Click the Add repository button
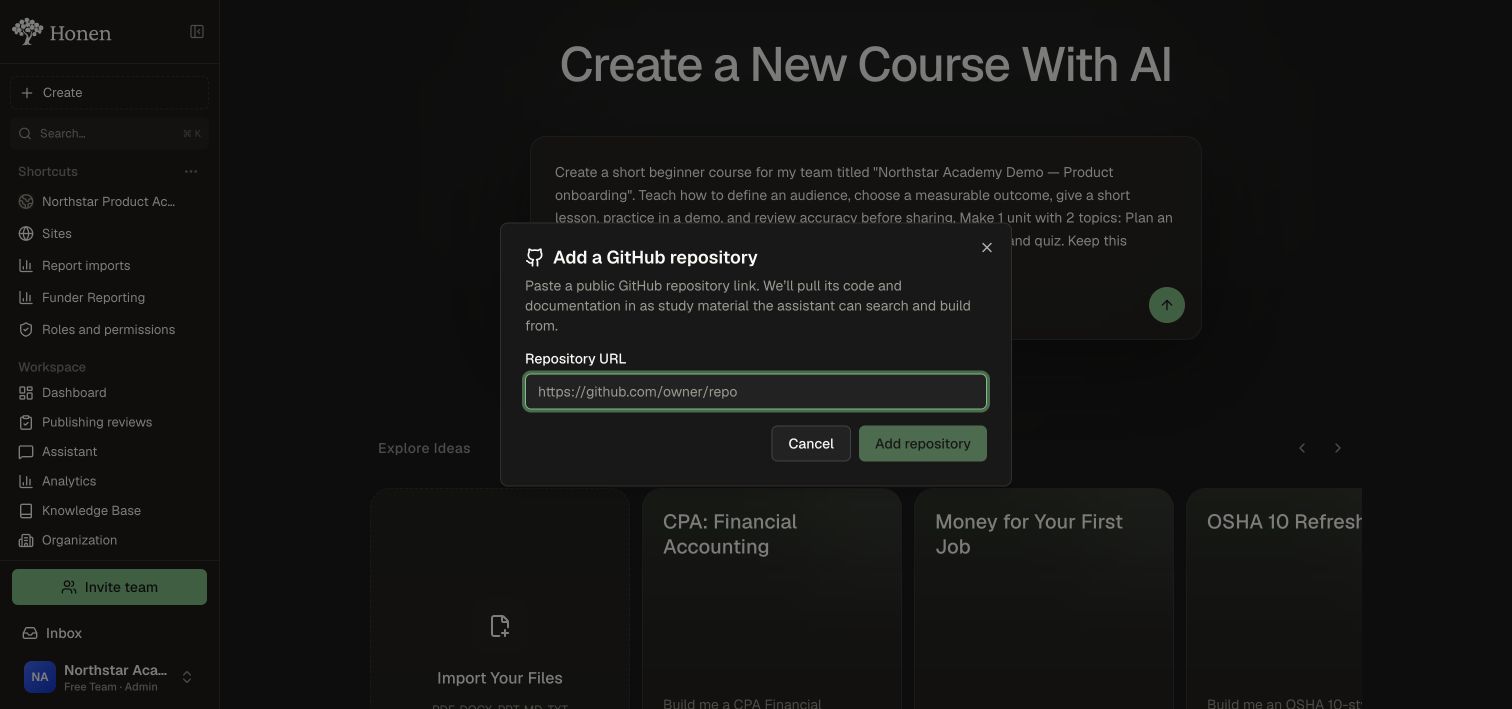Image resolution: width=1512 pixels, height=709 pixels. coord(923,443)
